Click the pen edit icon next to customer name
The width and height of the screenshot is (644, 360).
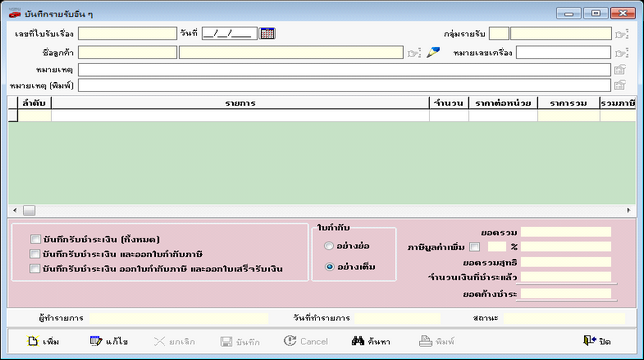point(433,52)
